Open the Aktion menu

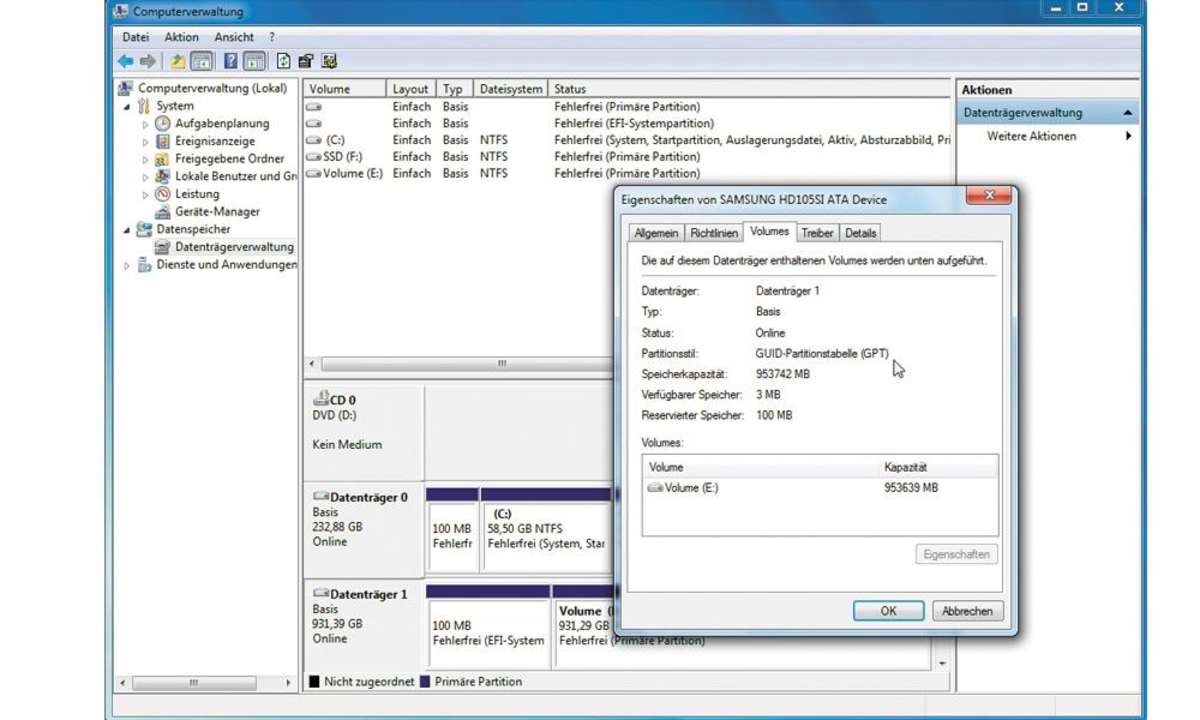pos(182,37)
